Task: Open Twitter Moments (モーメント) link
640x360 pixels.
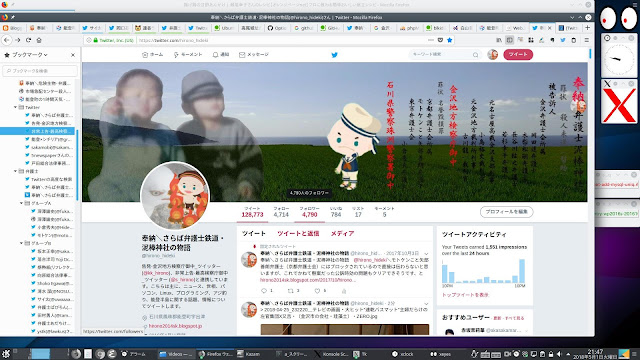Action: pyautogui.click(x=188, y=54)
